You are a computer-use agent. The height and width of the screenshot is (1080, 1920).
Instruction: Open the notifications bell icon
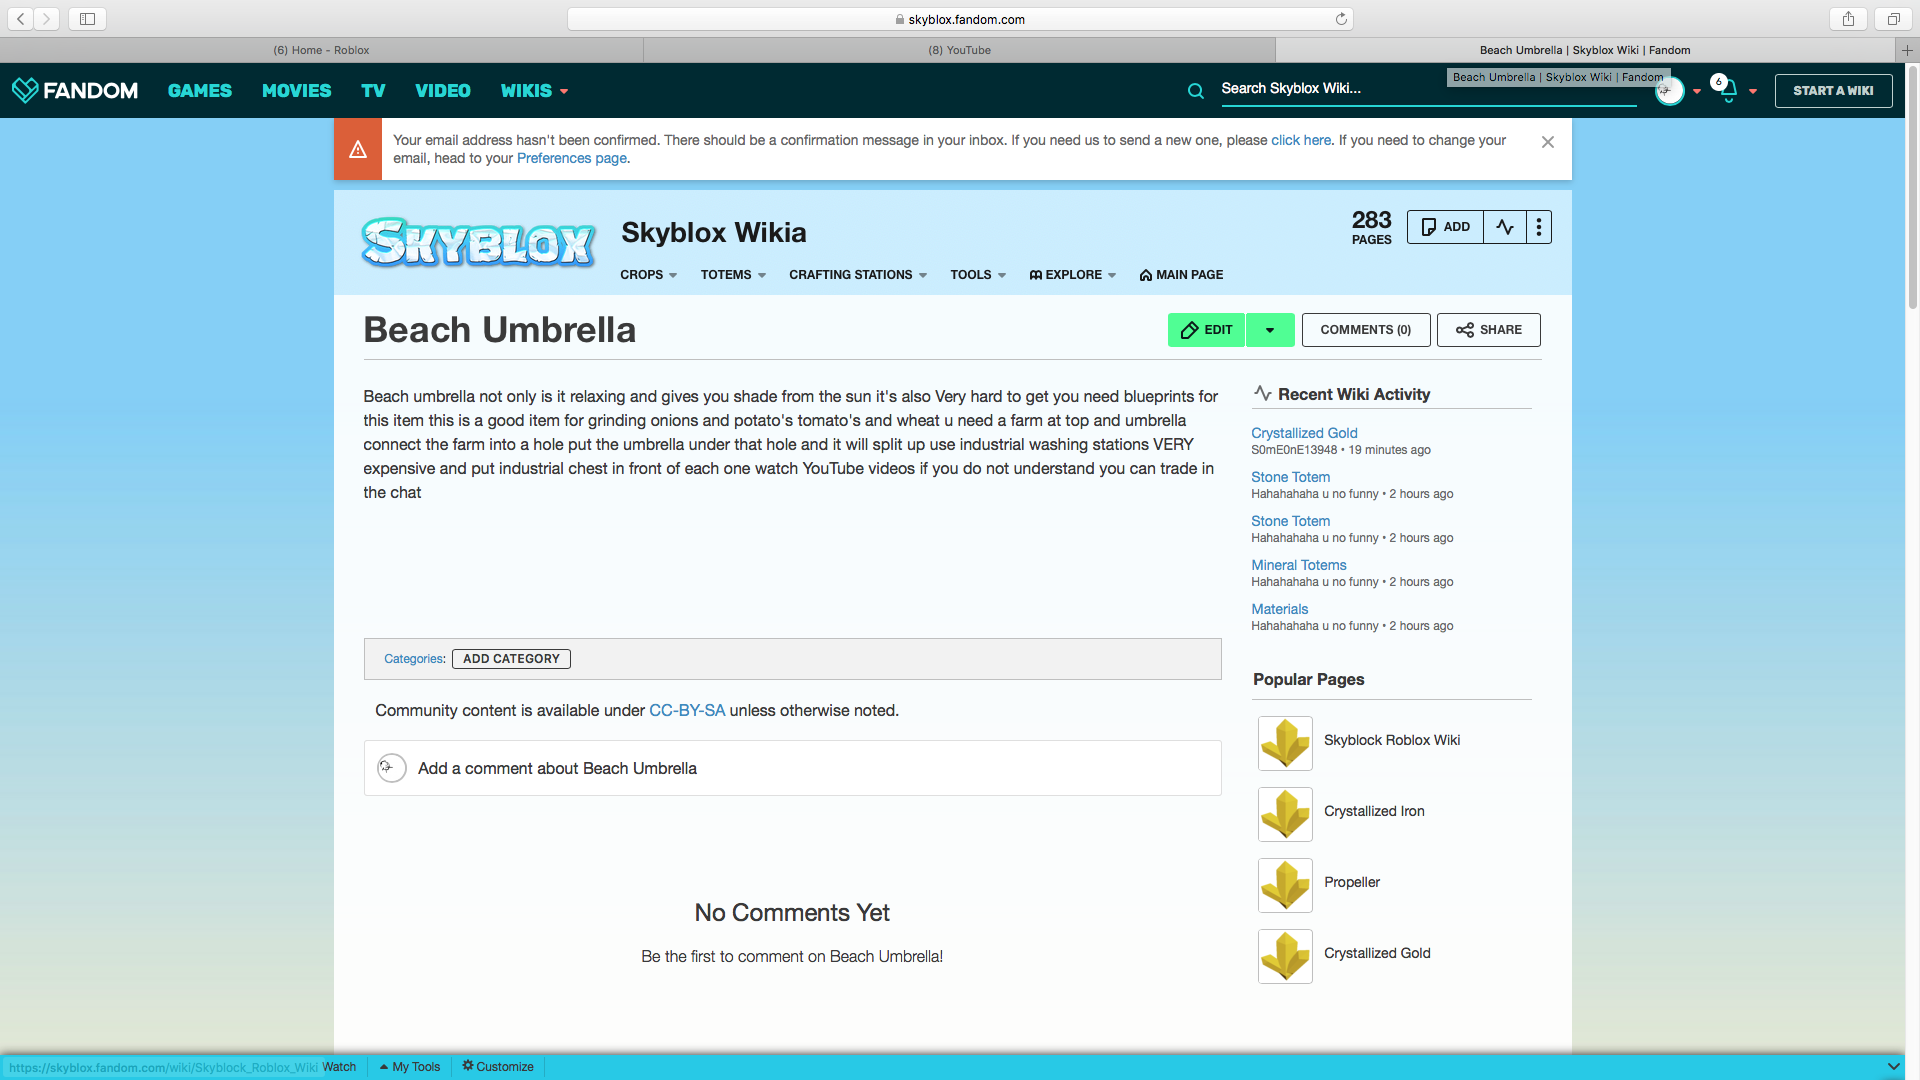(1729, 91)
